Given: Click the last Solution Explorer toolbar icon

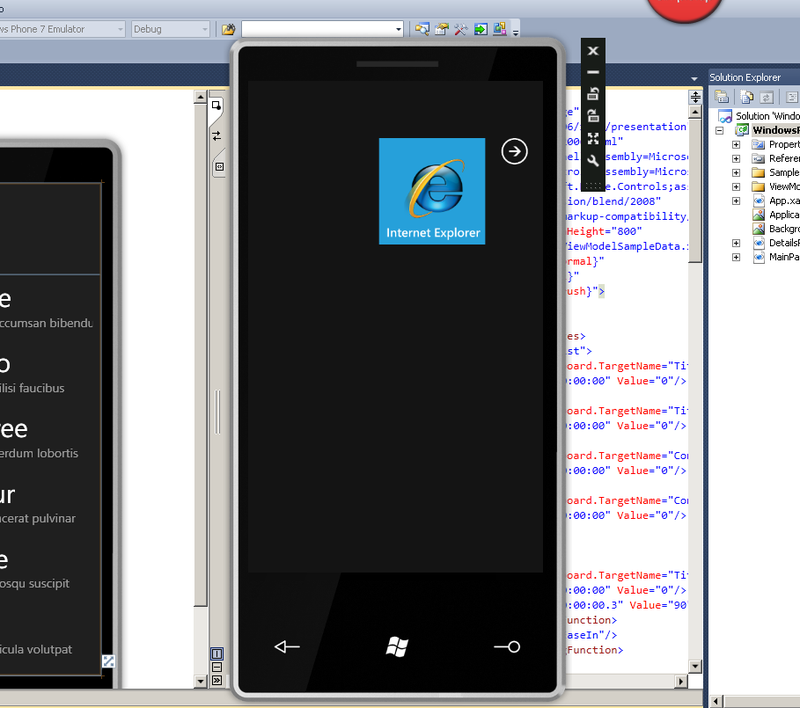Looking at the screenshot, I should pos(792,97).
